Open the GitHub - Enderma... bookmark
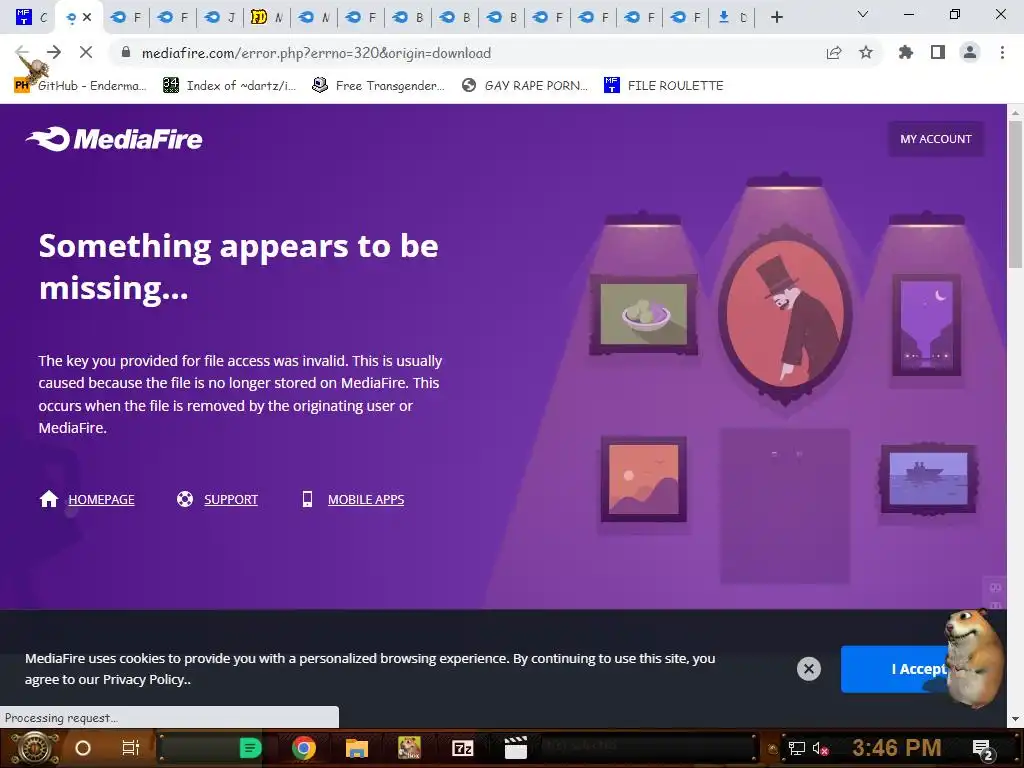 [80, 85]
